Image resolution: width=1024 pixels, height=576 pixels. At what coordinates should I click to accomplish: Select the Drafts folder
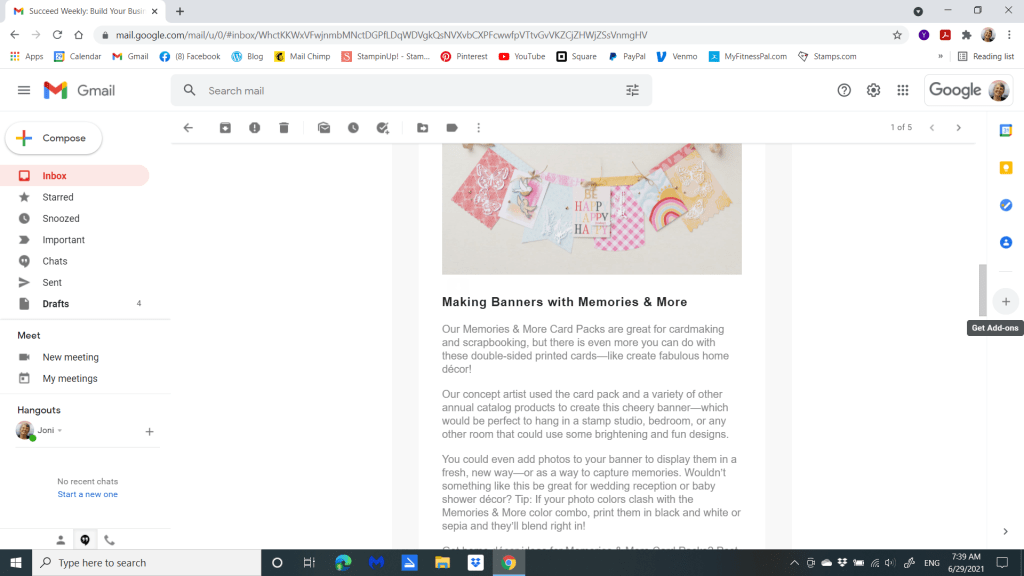[56, 304]
